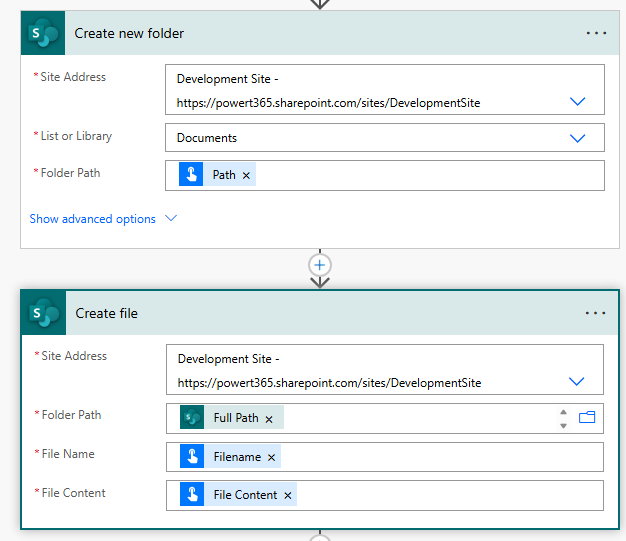
Task: Click the Full Path dynamic content token
Action: tap(235, 418)
